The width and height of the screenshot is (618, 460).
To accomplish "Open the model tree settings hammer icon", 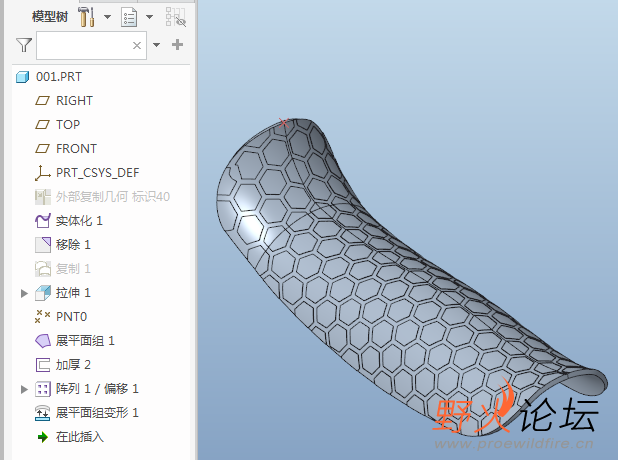I will click(x=86, y=17).
